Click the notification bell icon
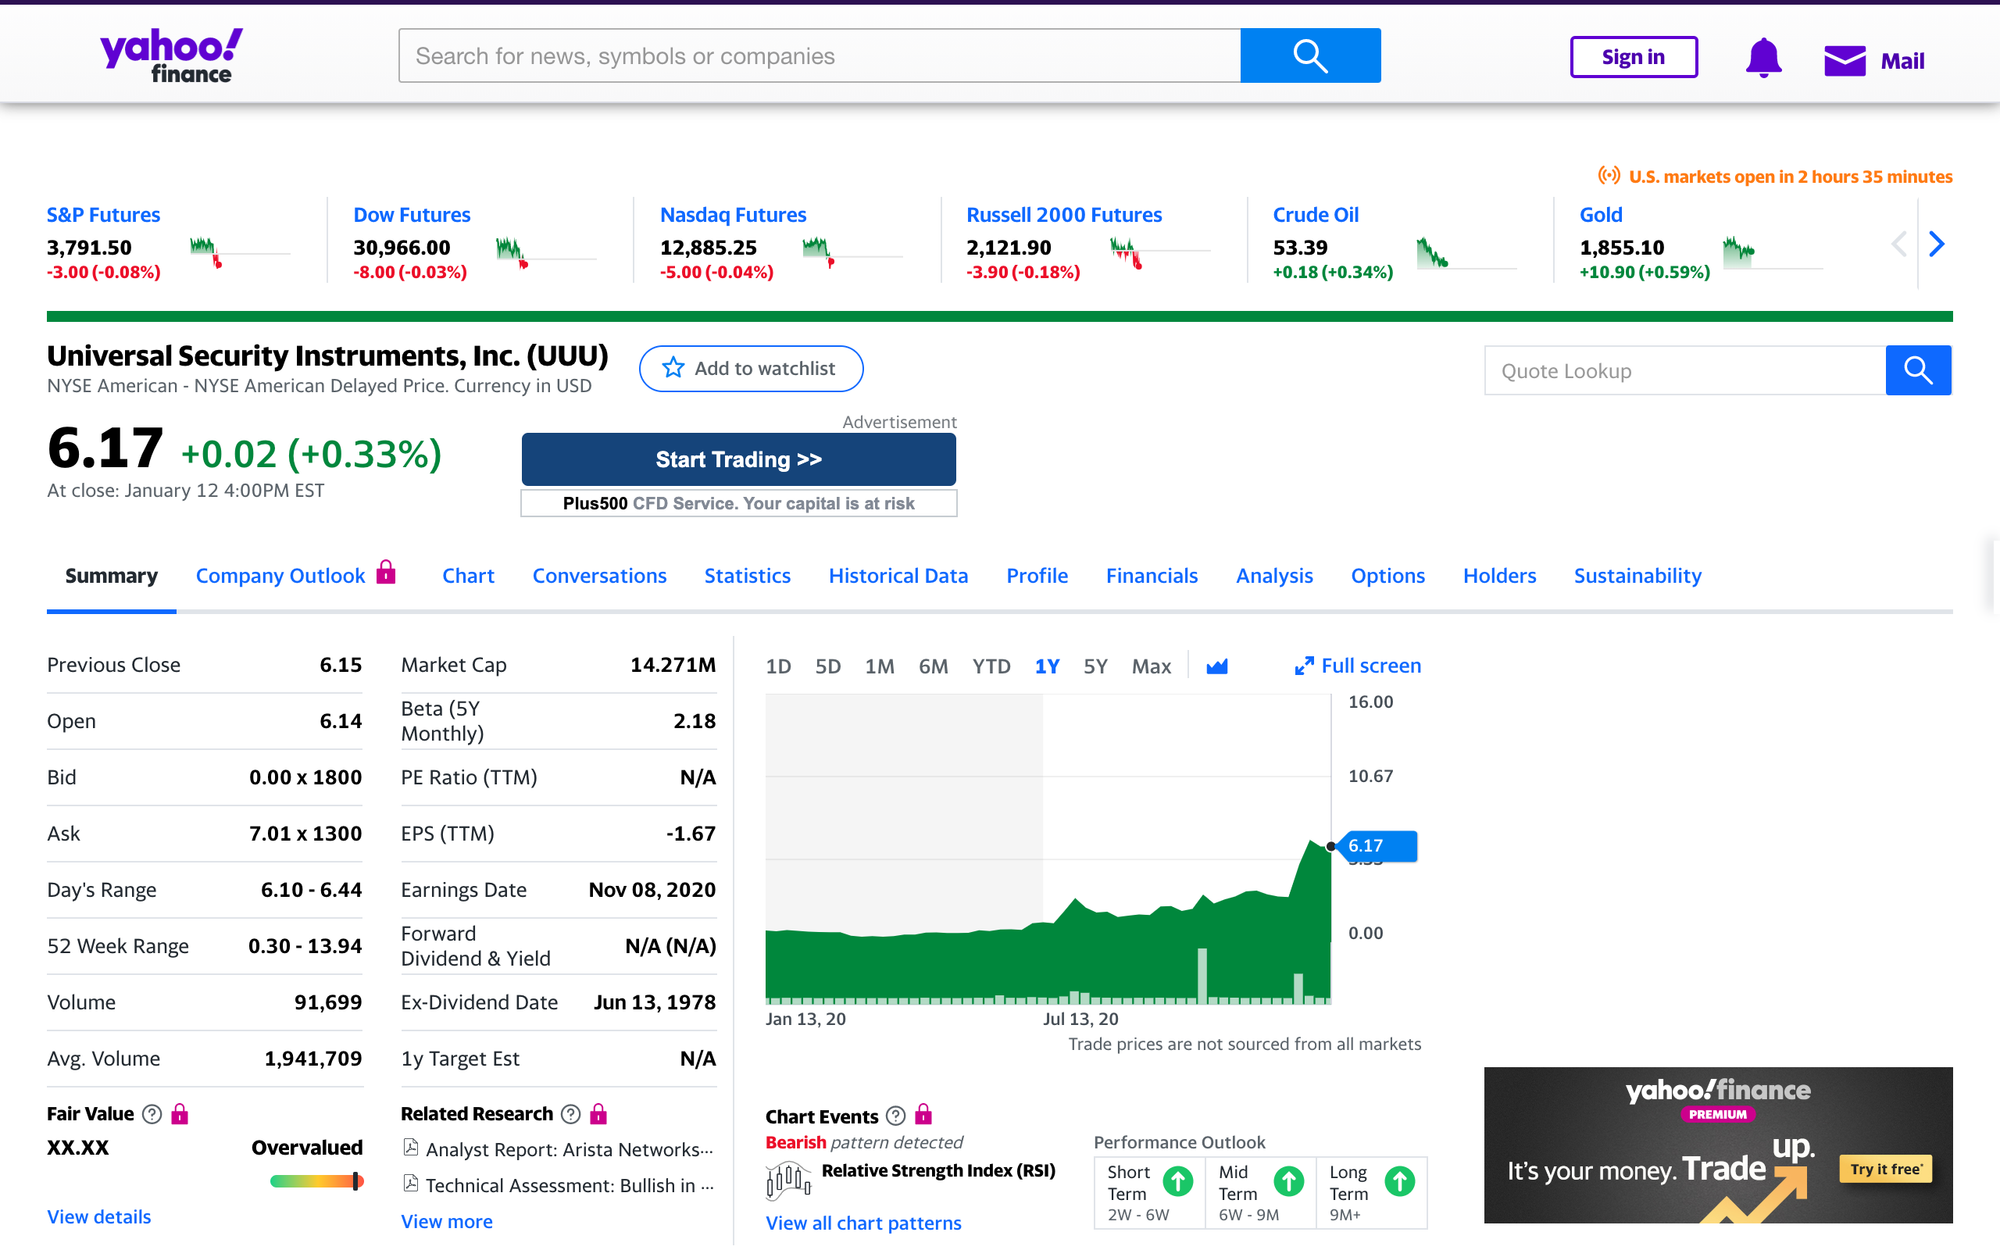Viewport: 2000px width, 1250px height. [1764, 58]
